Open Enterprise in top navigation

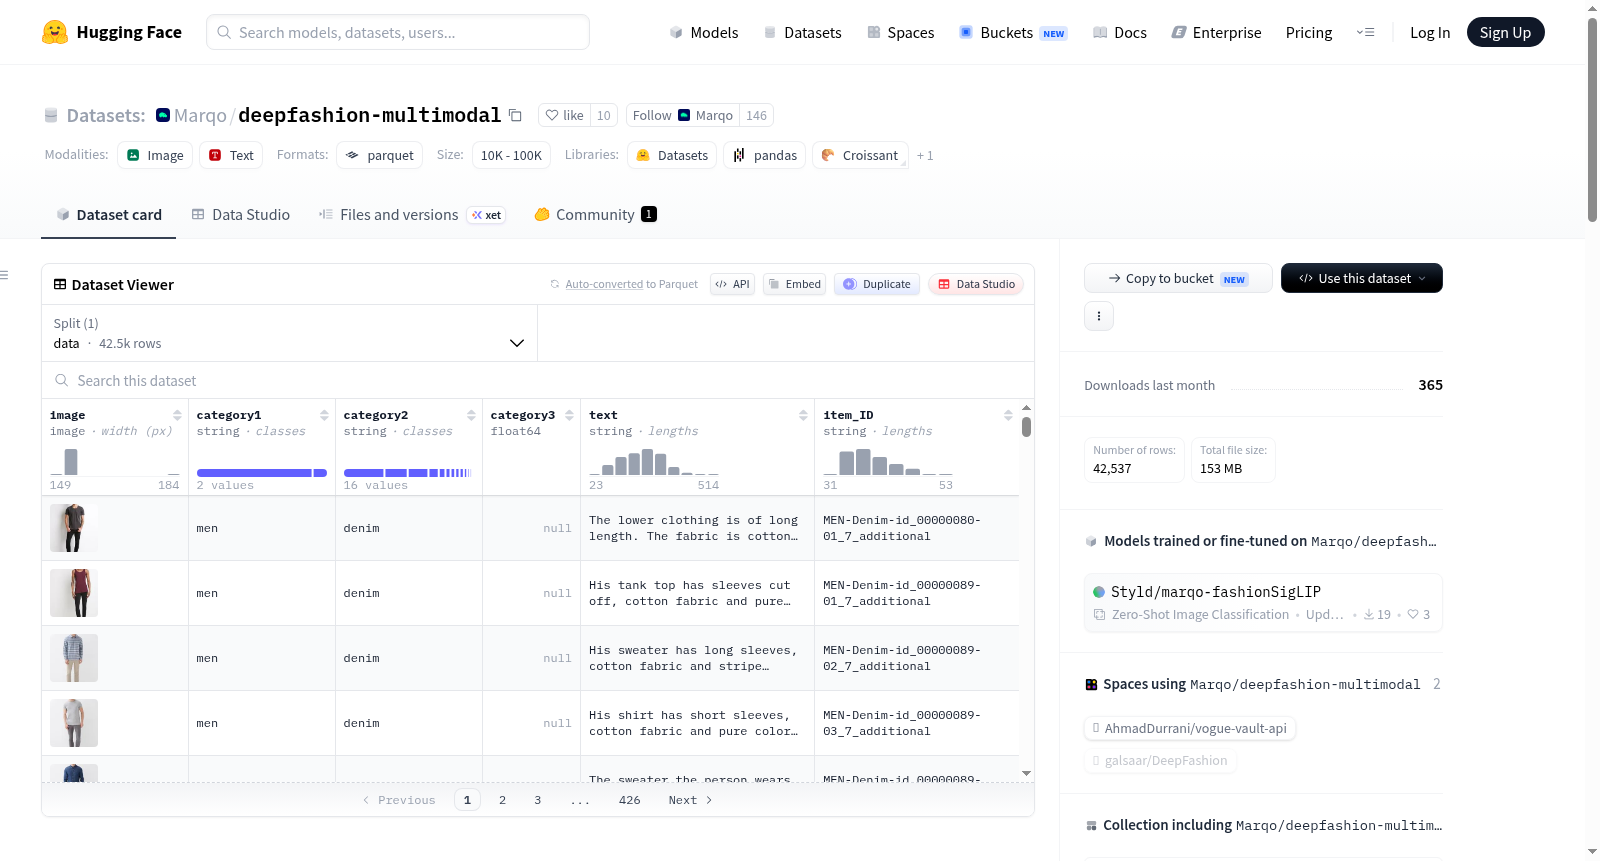pyautogui.click(x=1216, y=32)
